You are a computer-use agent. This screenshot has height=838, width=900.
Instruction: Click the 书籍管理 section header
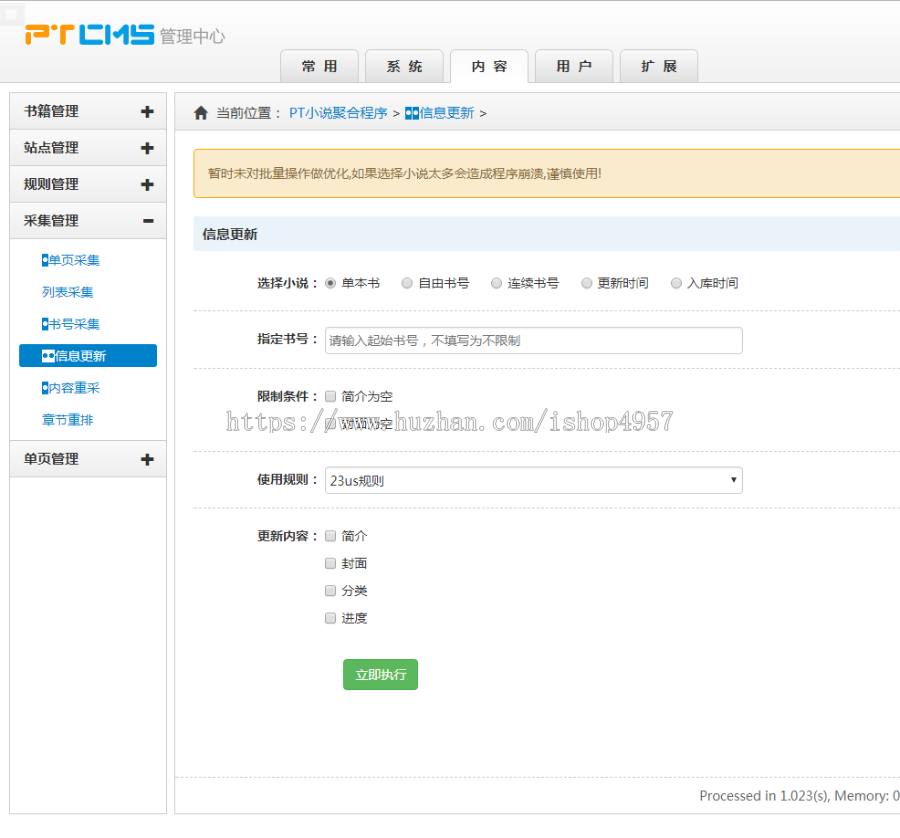click(x=88, y=111)
